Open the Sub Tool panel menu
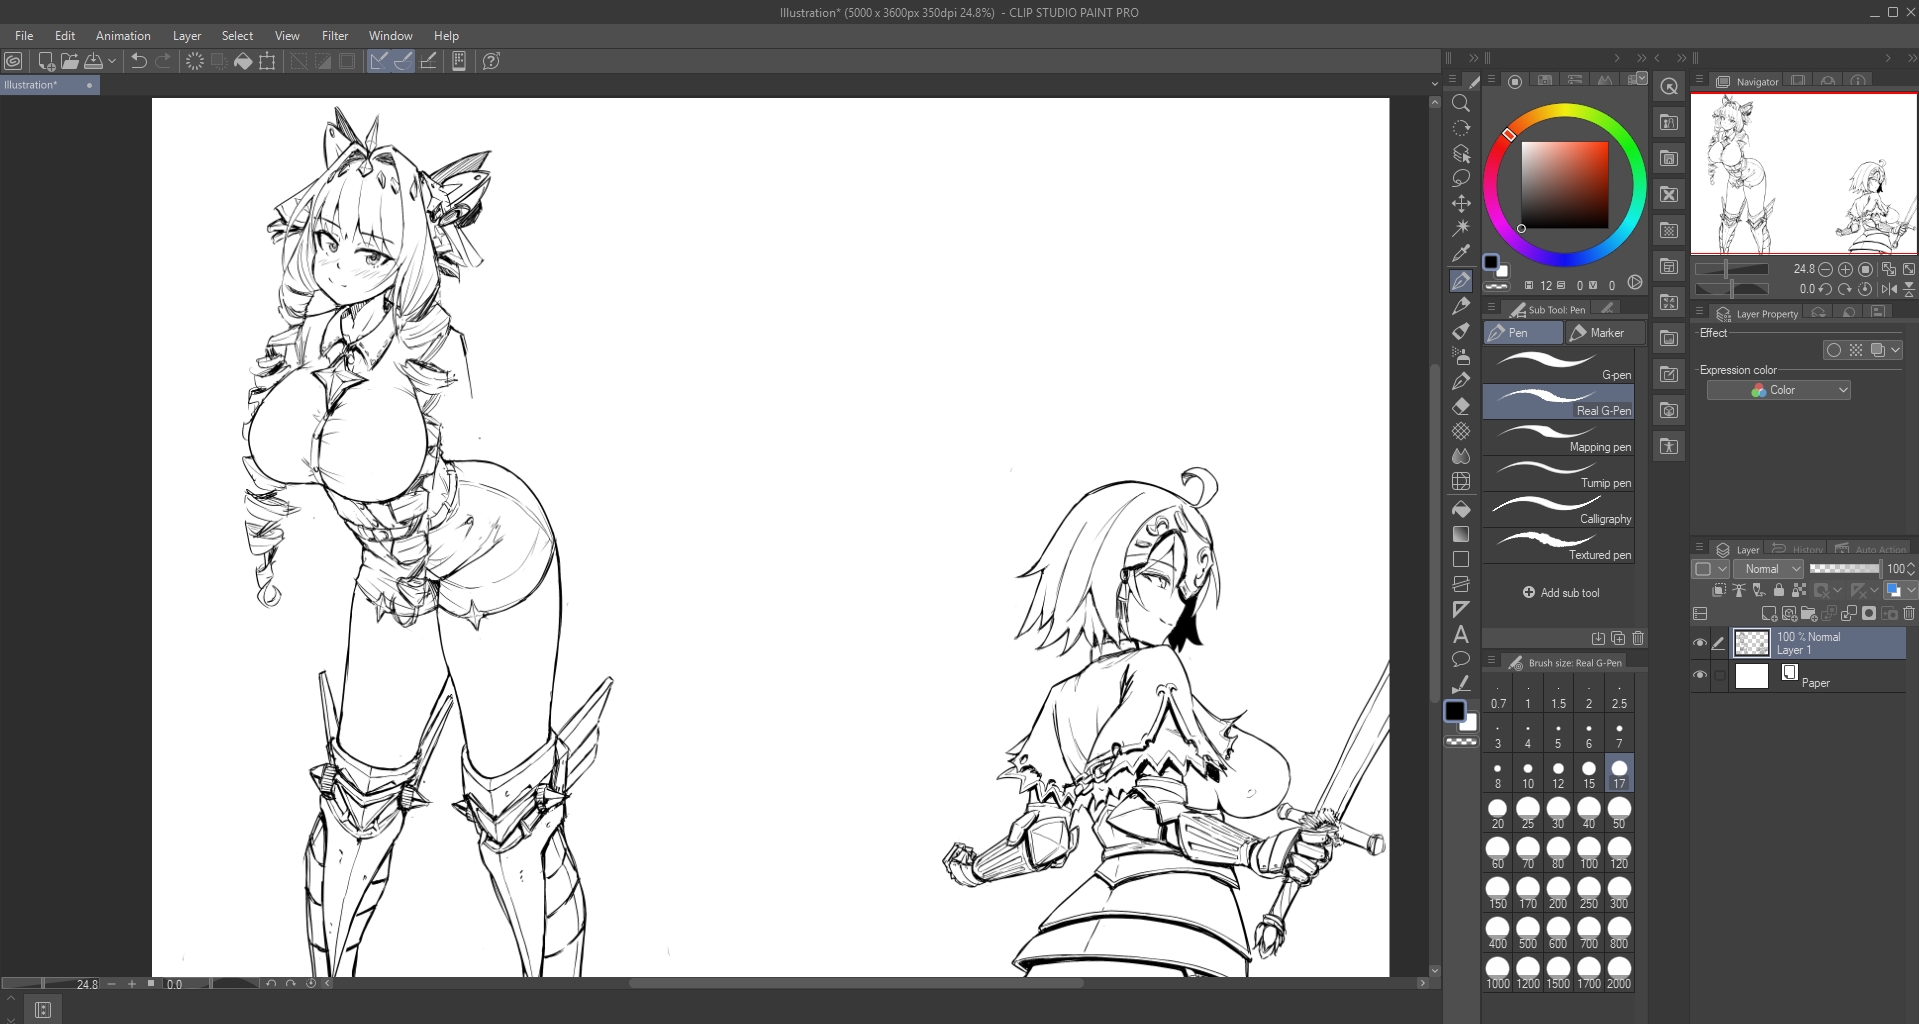The height and width of the screenshot is (1024, 1919). [1491, 309]
